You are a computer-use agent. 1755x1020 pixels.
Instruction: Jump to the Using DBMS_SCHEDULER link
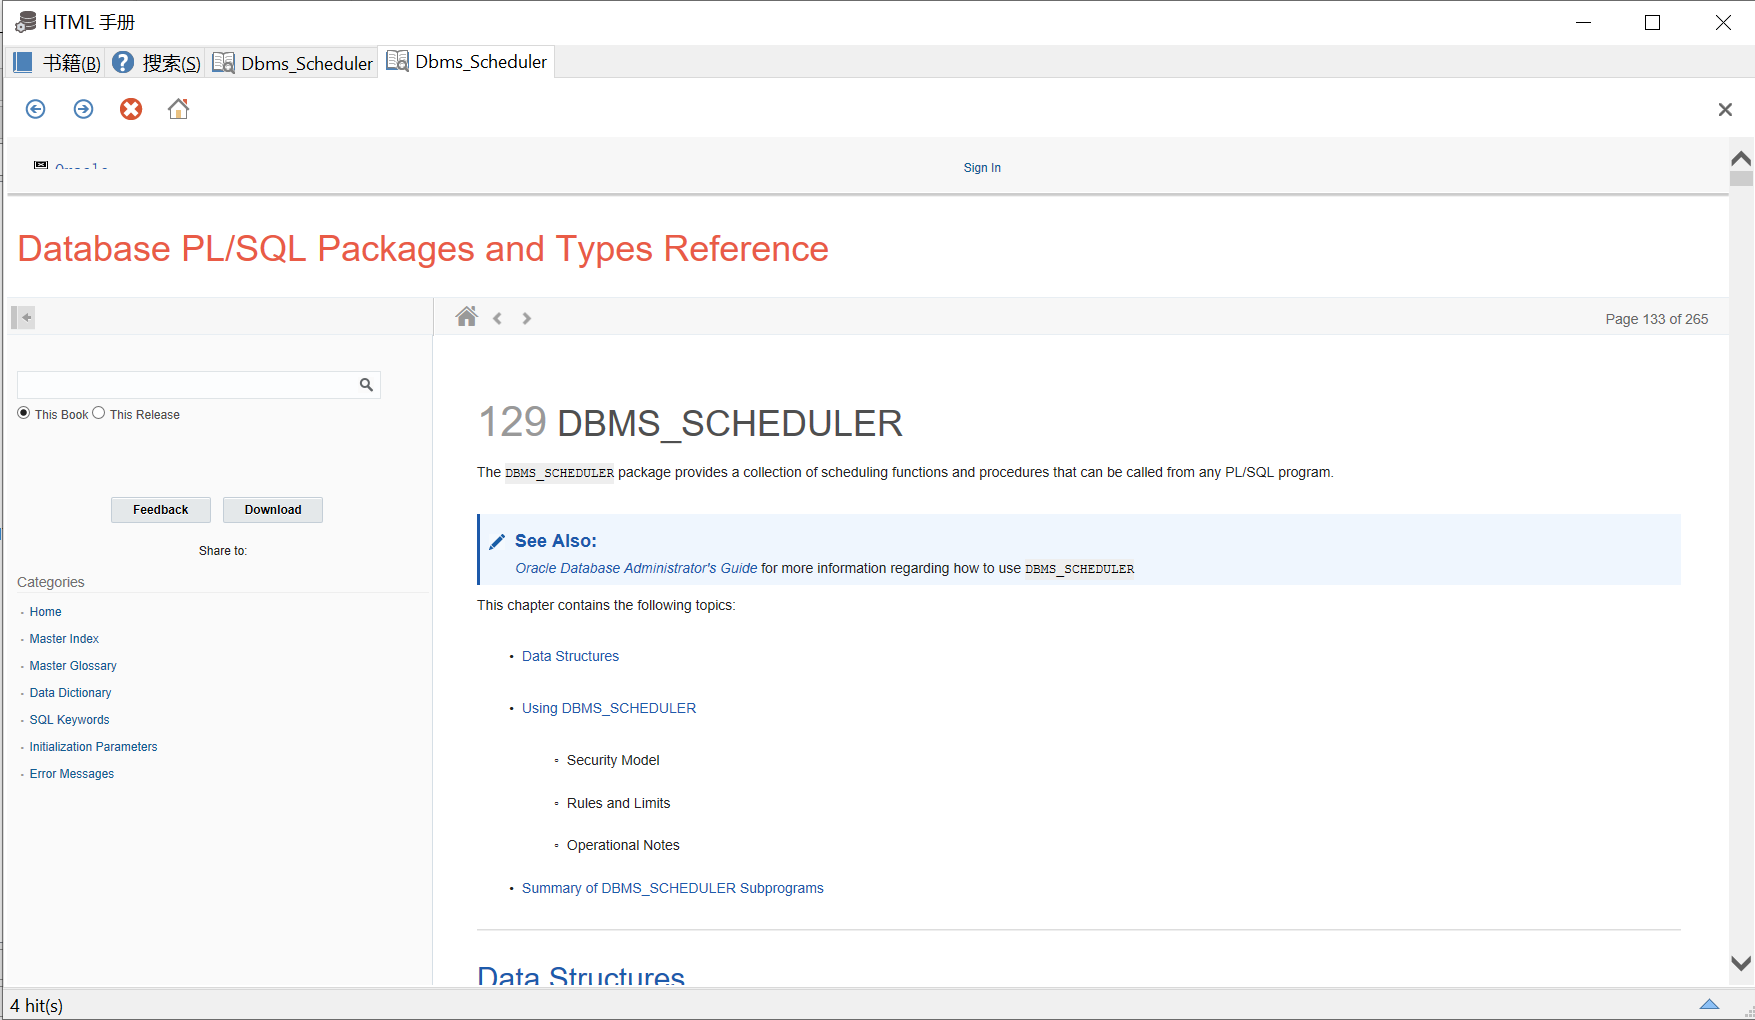coord(609,708)
